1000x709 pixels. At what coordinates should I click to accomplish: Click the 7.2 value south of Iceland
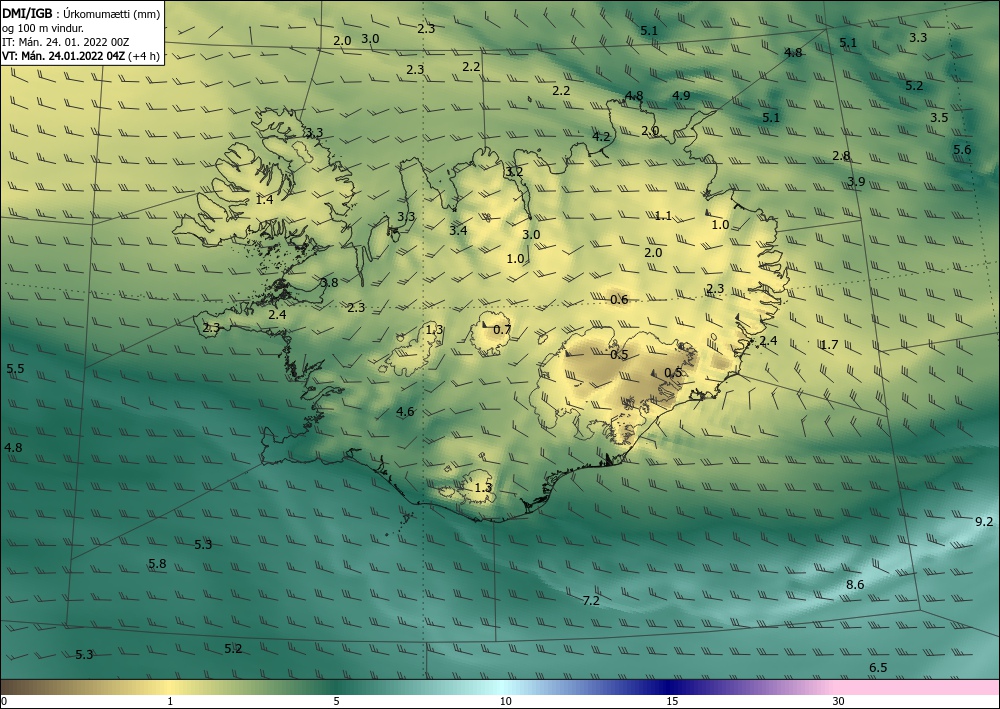click(x=591, y=600)
